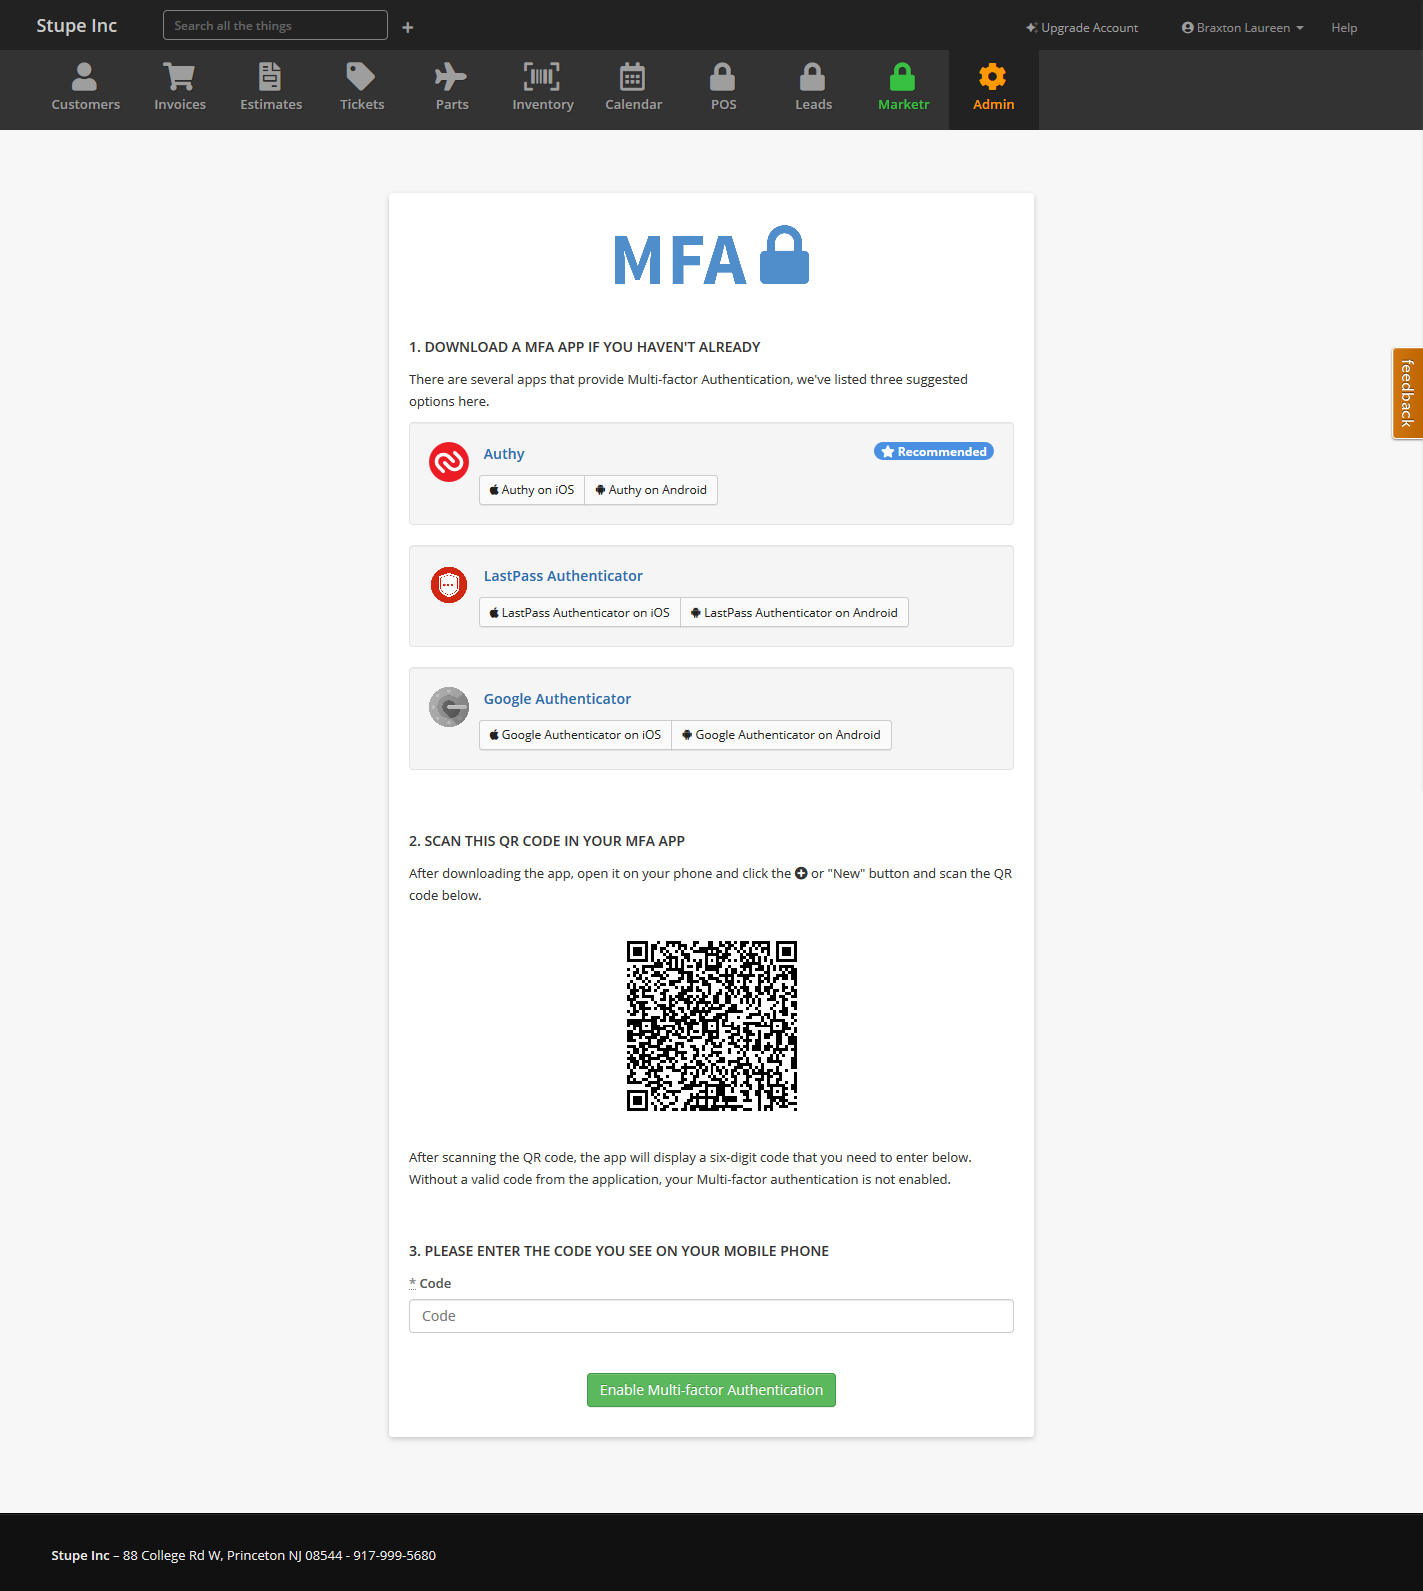Open the Google Authenticator title link
This screenshot has width=1423, height=1591.
[557, 699]
